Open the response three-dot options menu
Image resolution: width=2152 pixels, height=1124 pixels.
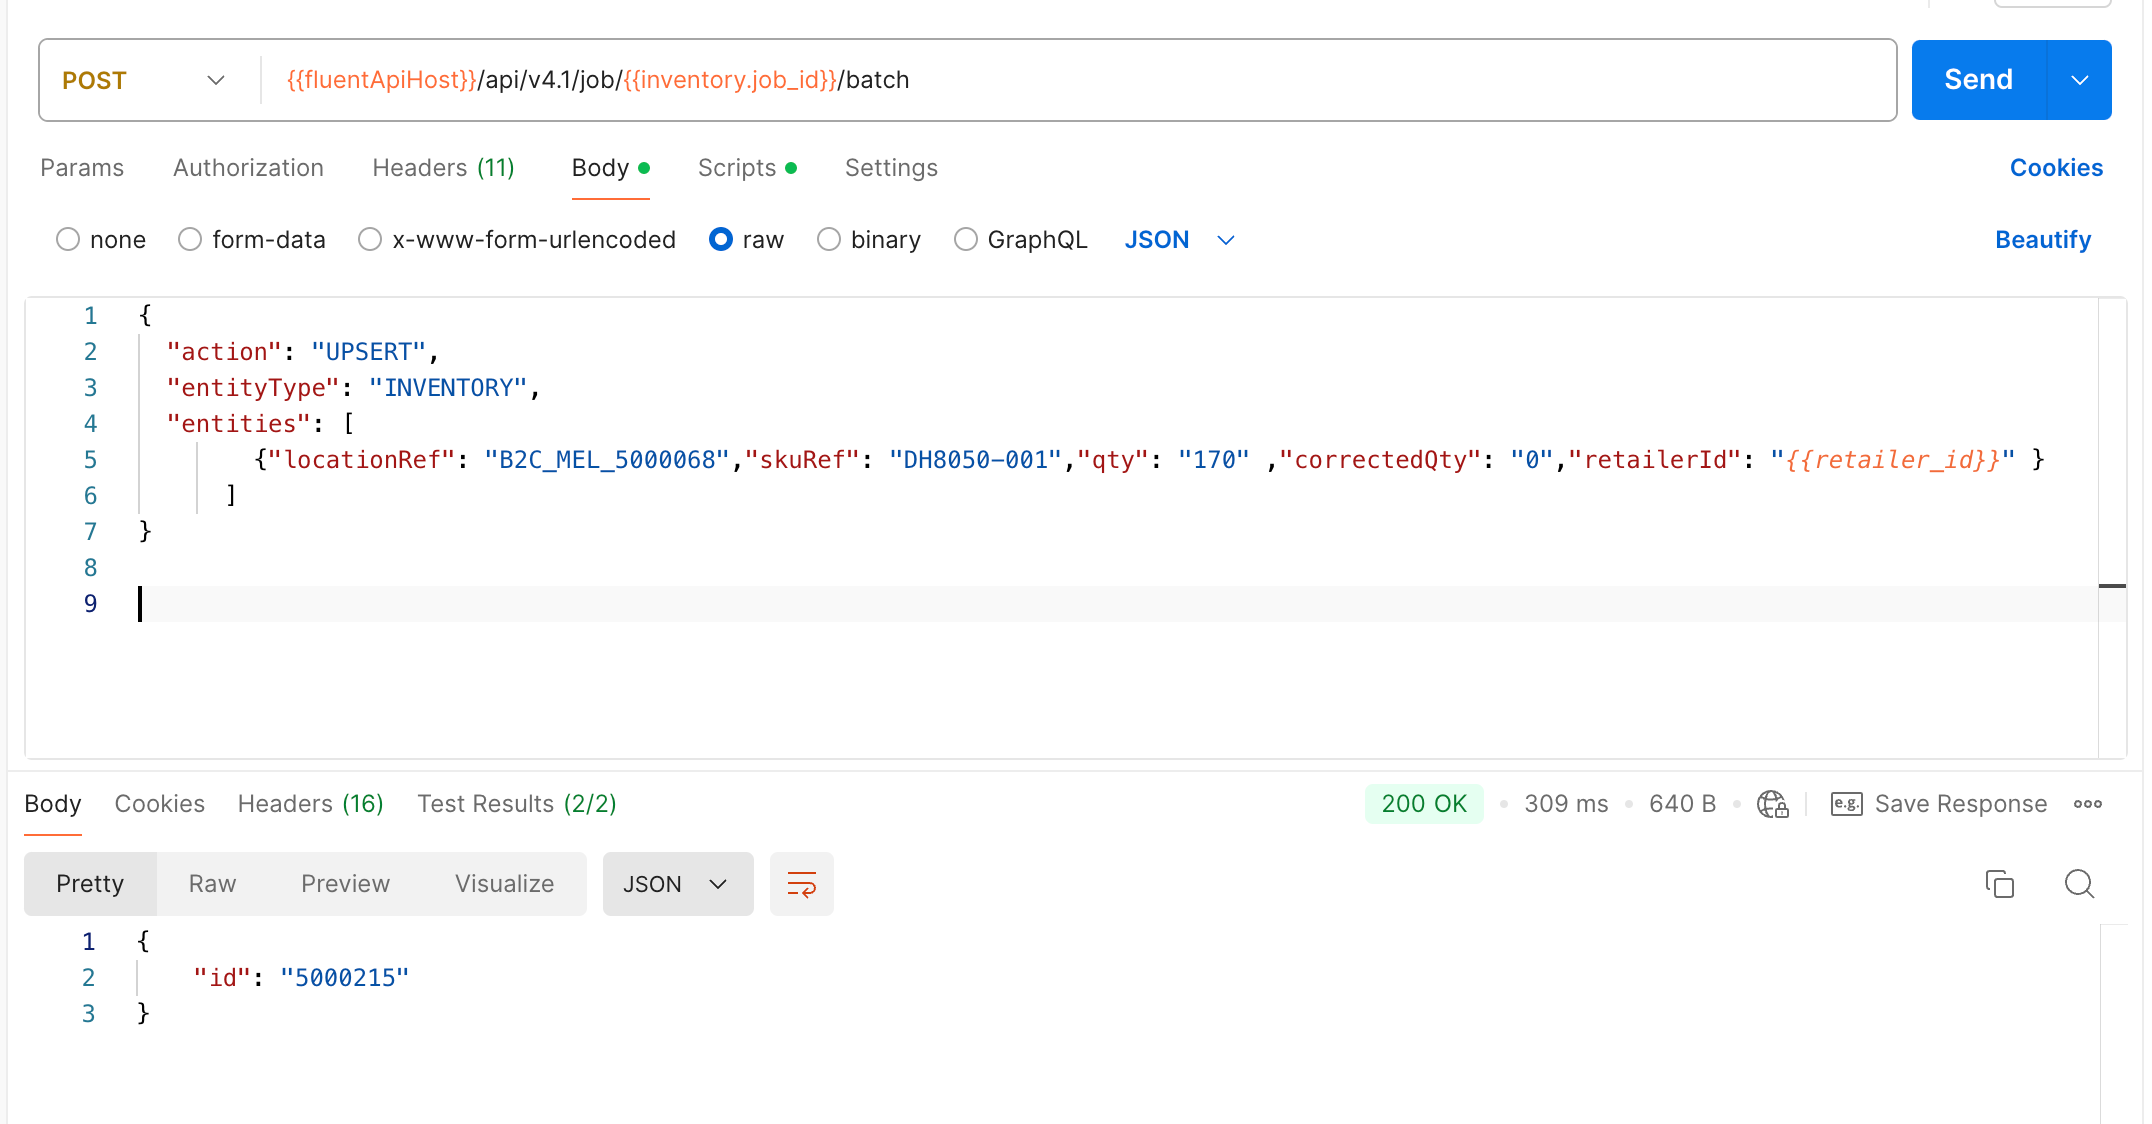[2087, 804]
